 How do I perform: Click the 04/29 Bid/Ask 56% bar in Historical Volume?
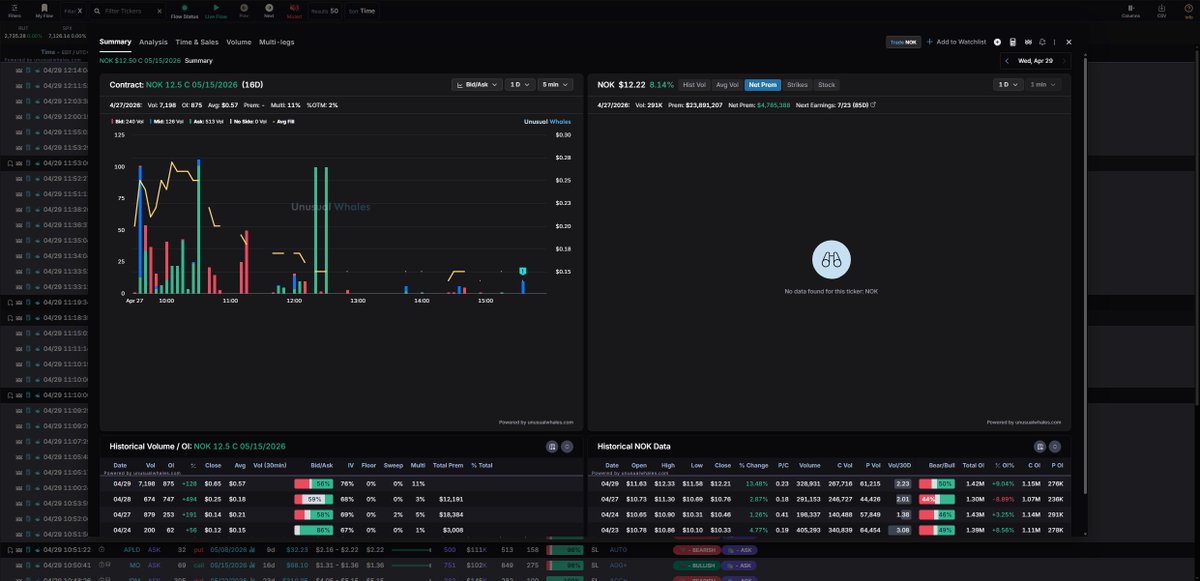(x=313, y=483)
